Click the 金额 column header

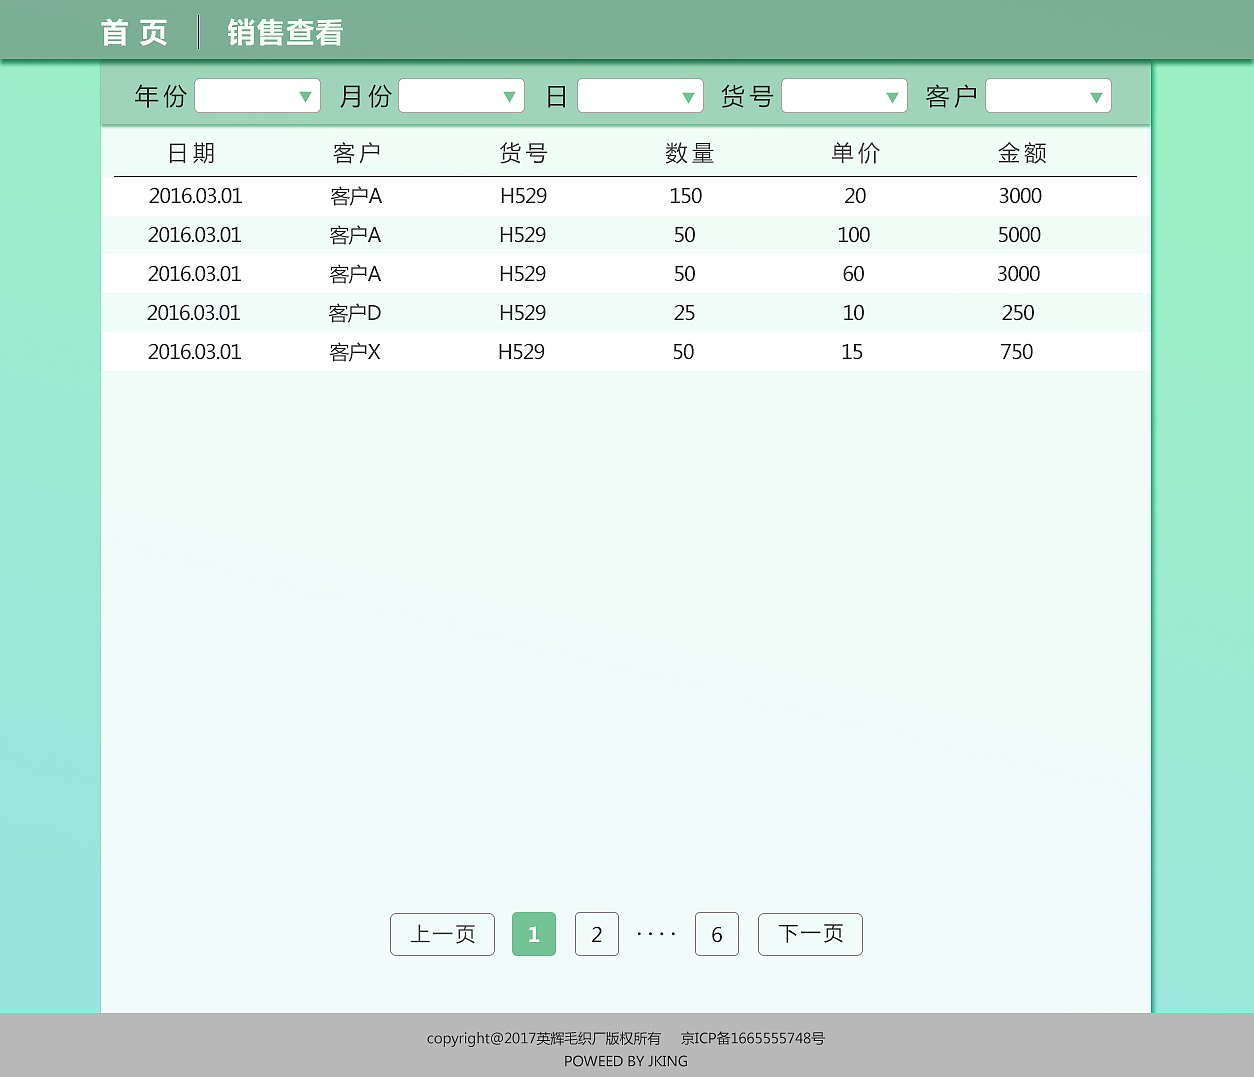[1022, 153]
